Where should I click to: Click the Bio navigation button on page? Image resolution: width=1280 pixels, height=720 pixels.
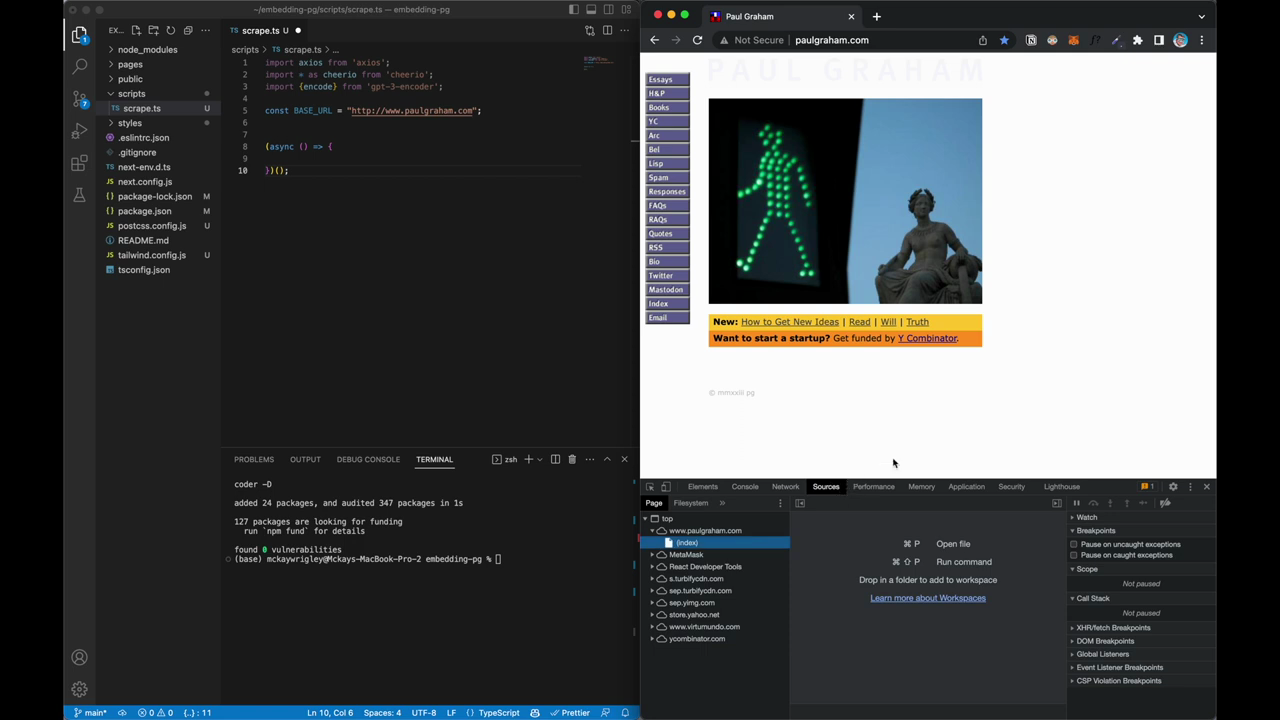click(x=667, y=262)
